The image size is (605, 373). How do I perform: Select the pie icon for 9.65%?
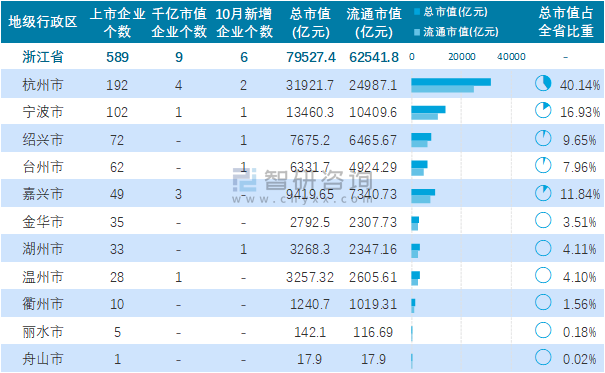(x=543, y=138)
